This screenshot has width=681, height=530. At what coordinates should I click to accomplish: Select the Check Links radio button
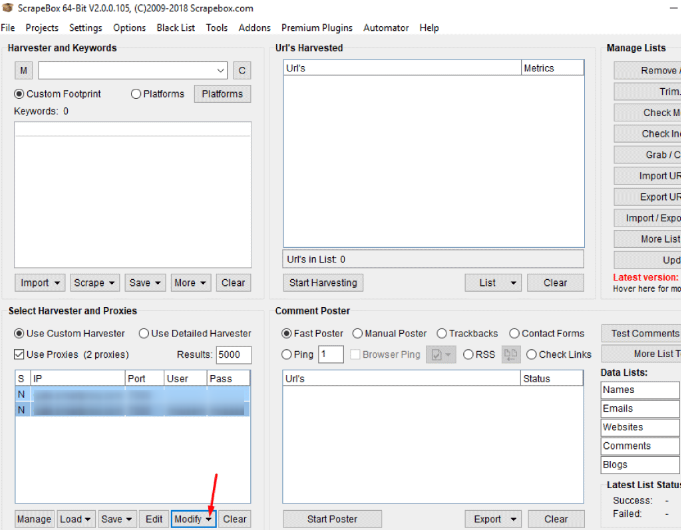coord(559,354)
